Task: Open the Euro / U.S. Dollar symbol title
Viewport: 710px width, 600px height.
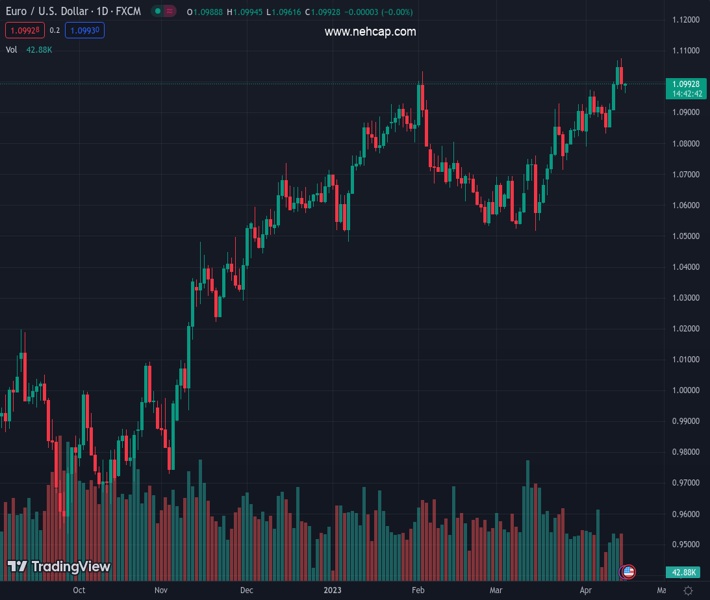Action: (73, 11)
